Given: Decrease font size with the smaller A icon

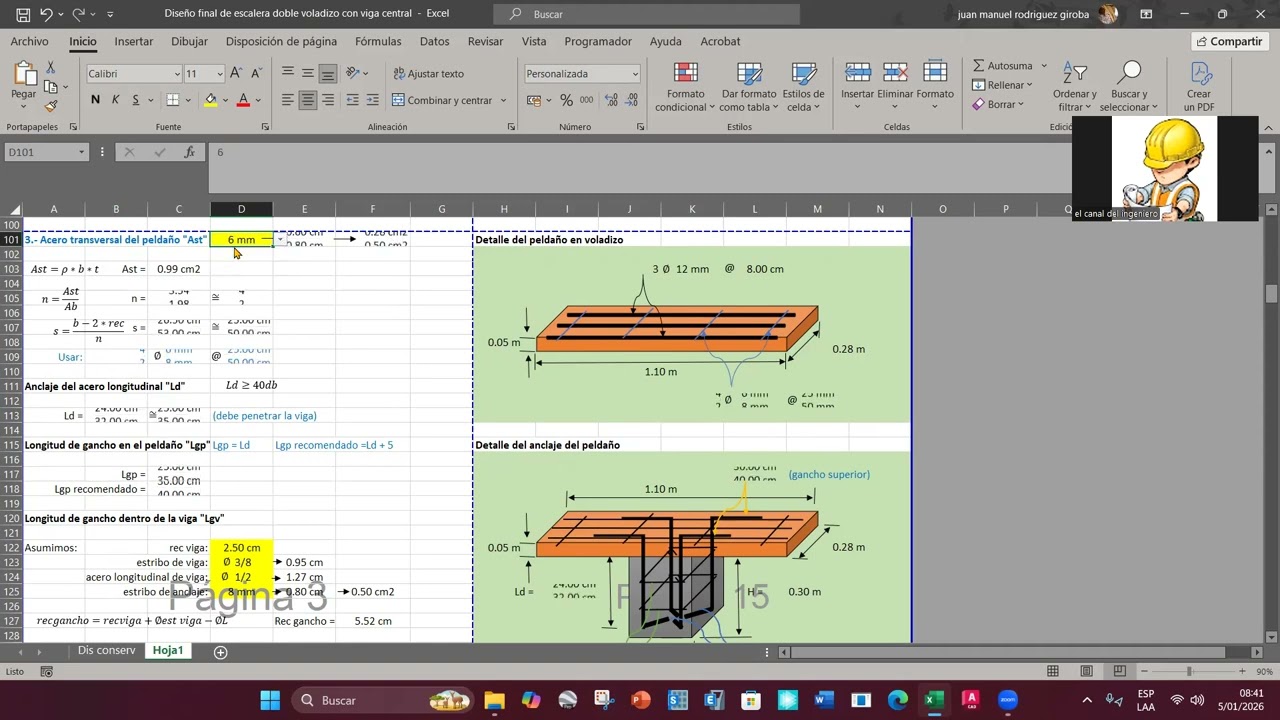Looking at the screenshot, I should (x=256, y=73).
